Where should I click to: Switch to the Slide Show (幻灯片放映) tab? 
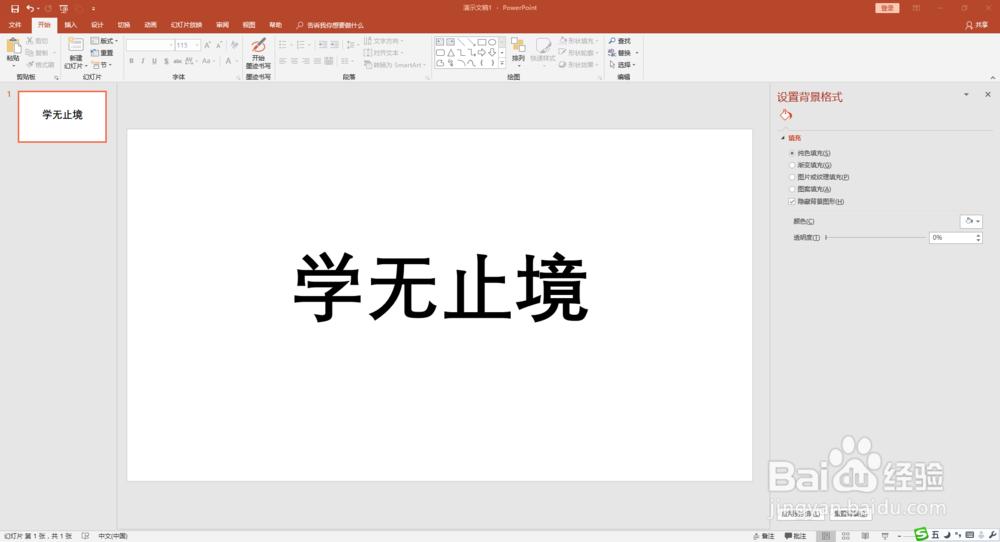tap(186, 25)
